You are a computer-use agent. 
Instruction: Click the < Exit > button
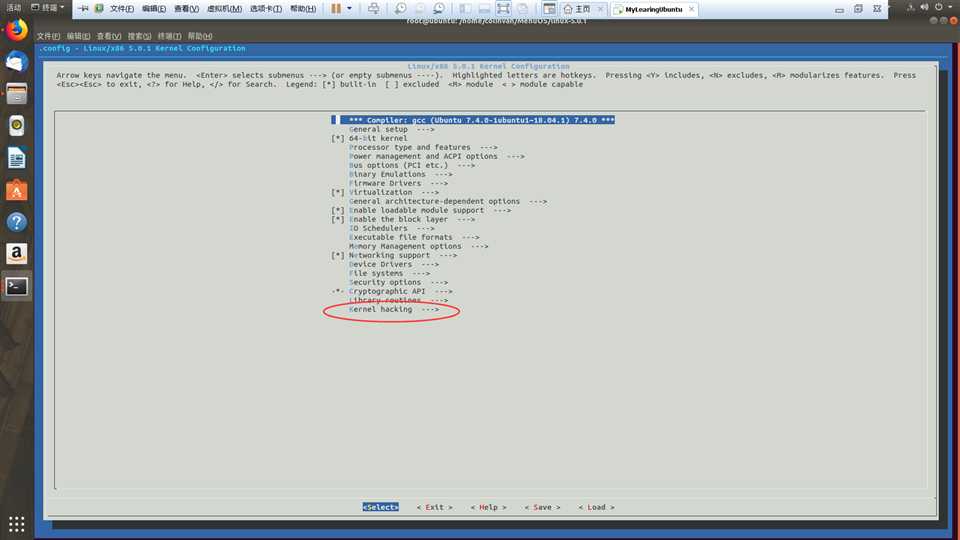point(435,507)
